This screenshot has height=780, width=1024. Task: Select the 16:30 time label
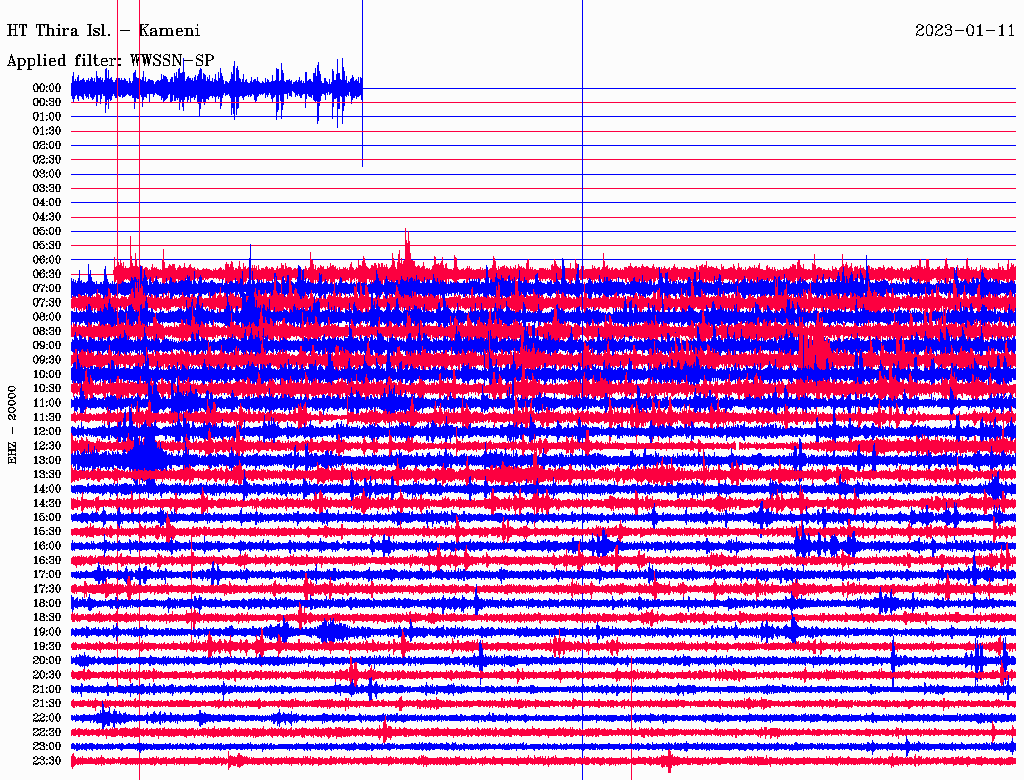(x=47, y=561)
